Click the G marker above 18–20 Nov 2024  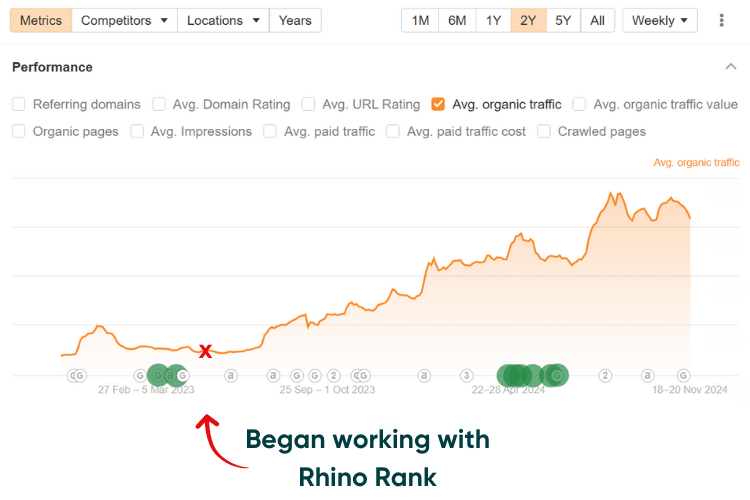coord(684,376)
